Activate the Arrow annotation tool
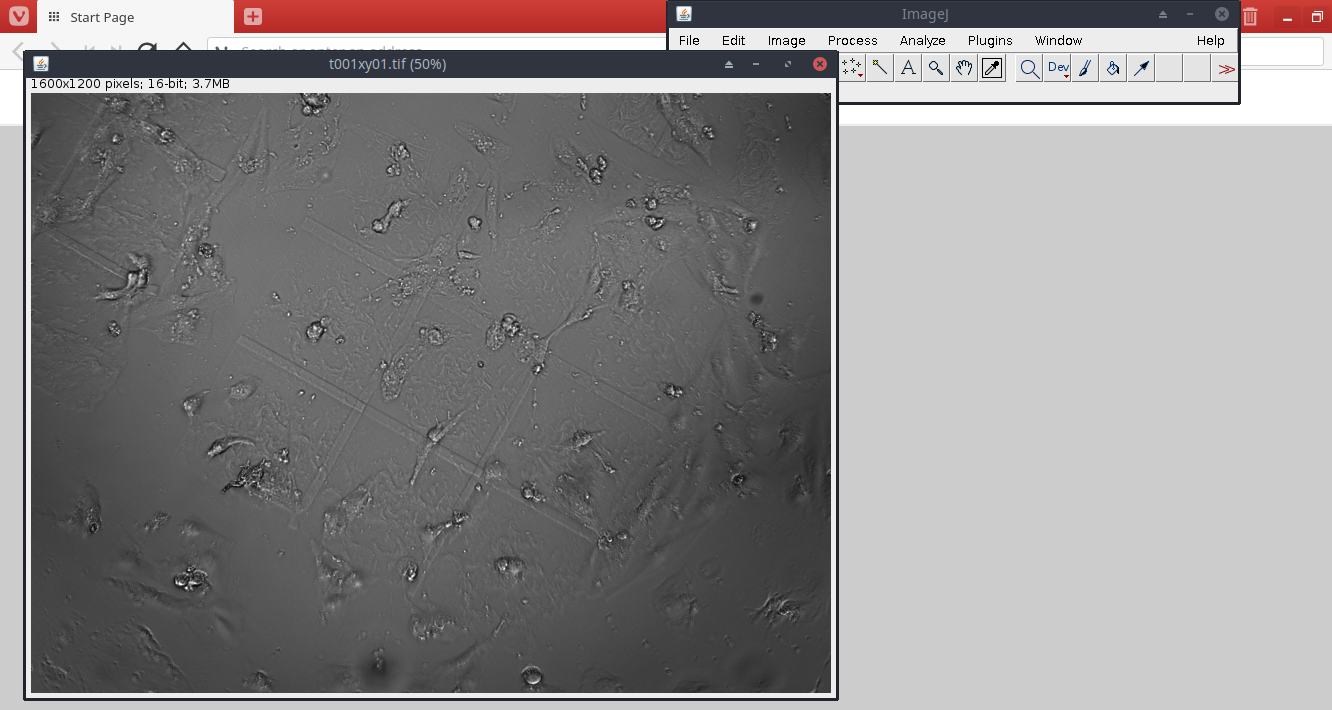 (x=1140, y=67)
